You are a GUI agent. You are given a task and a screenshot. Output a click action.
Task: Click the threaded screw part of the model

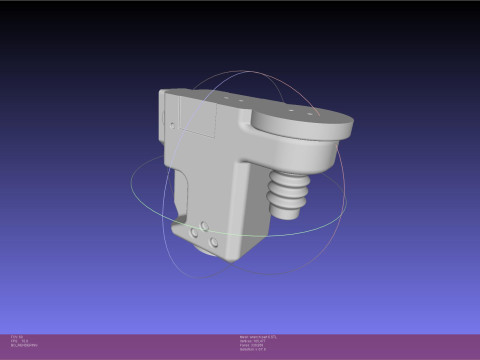(x=288, y=195)
